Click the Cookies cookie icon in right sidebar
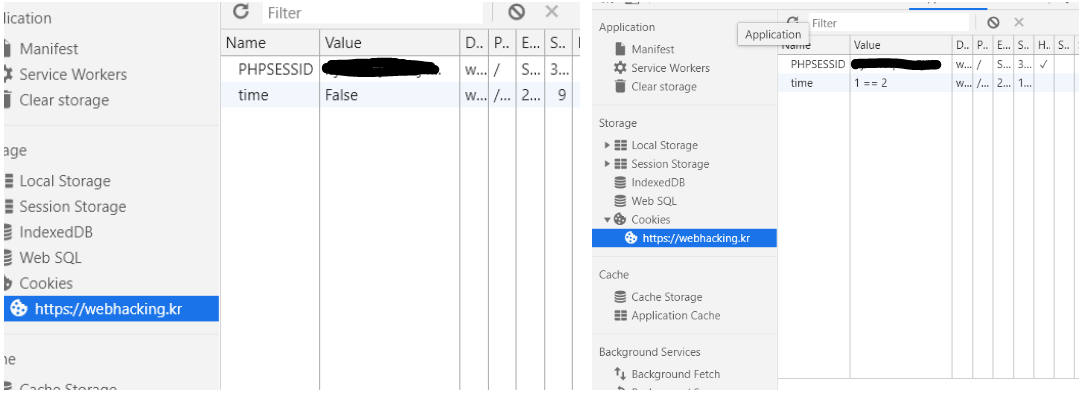This screenshot has height=398, width=1088. (x=620, y=220)
